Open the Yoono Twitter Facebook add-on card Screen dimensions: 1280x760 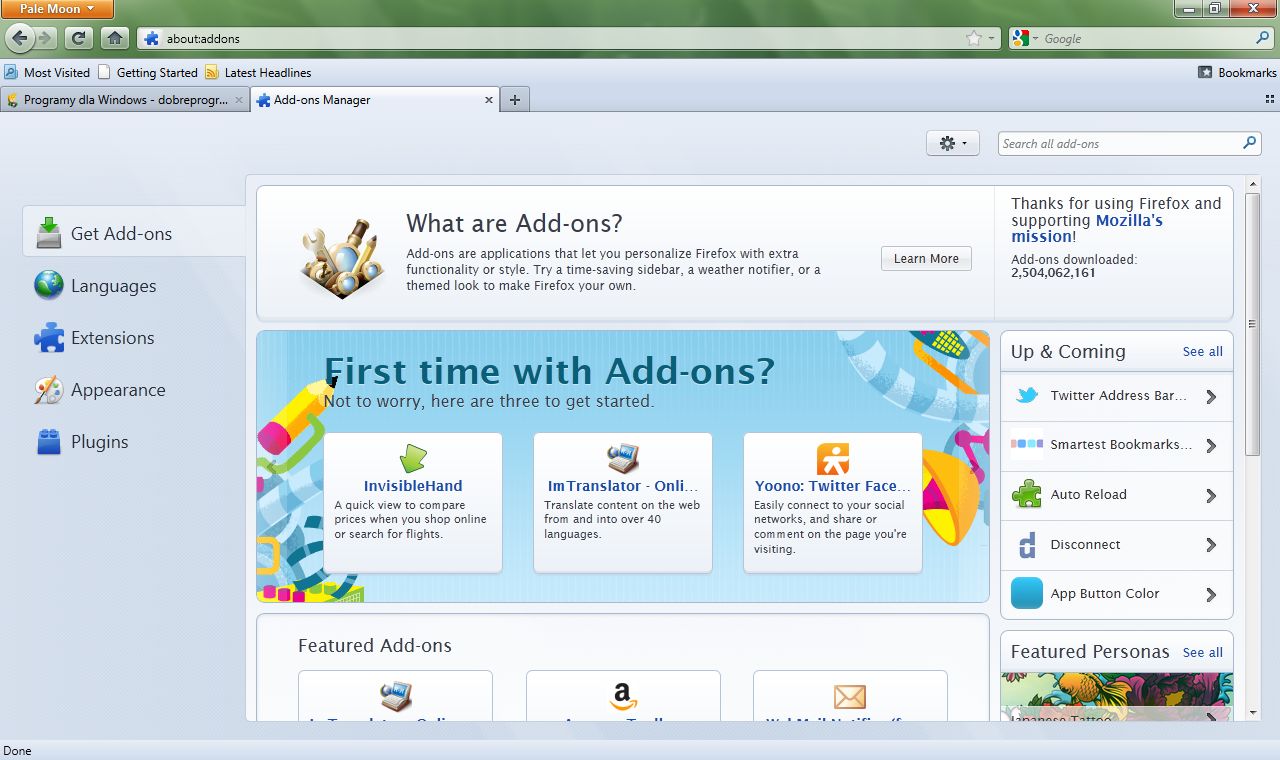[x=833, y=502]
